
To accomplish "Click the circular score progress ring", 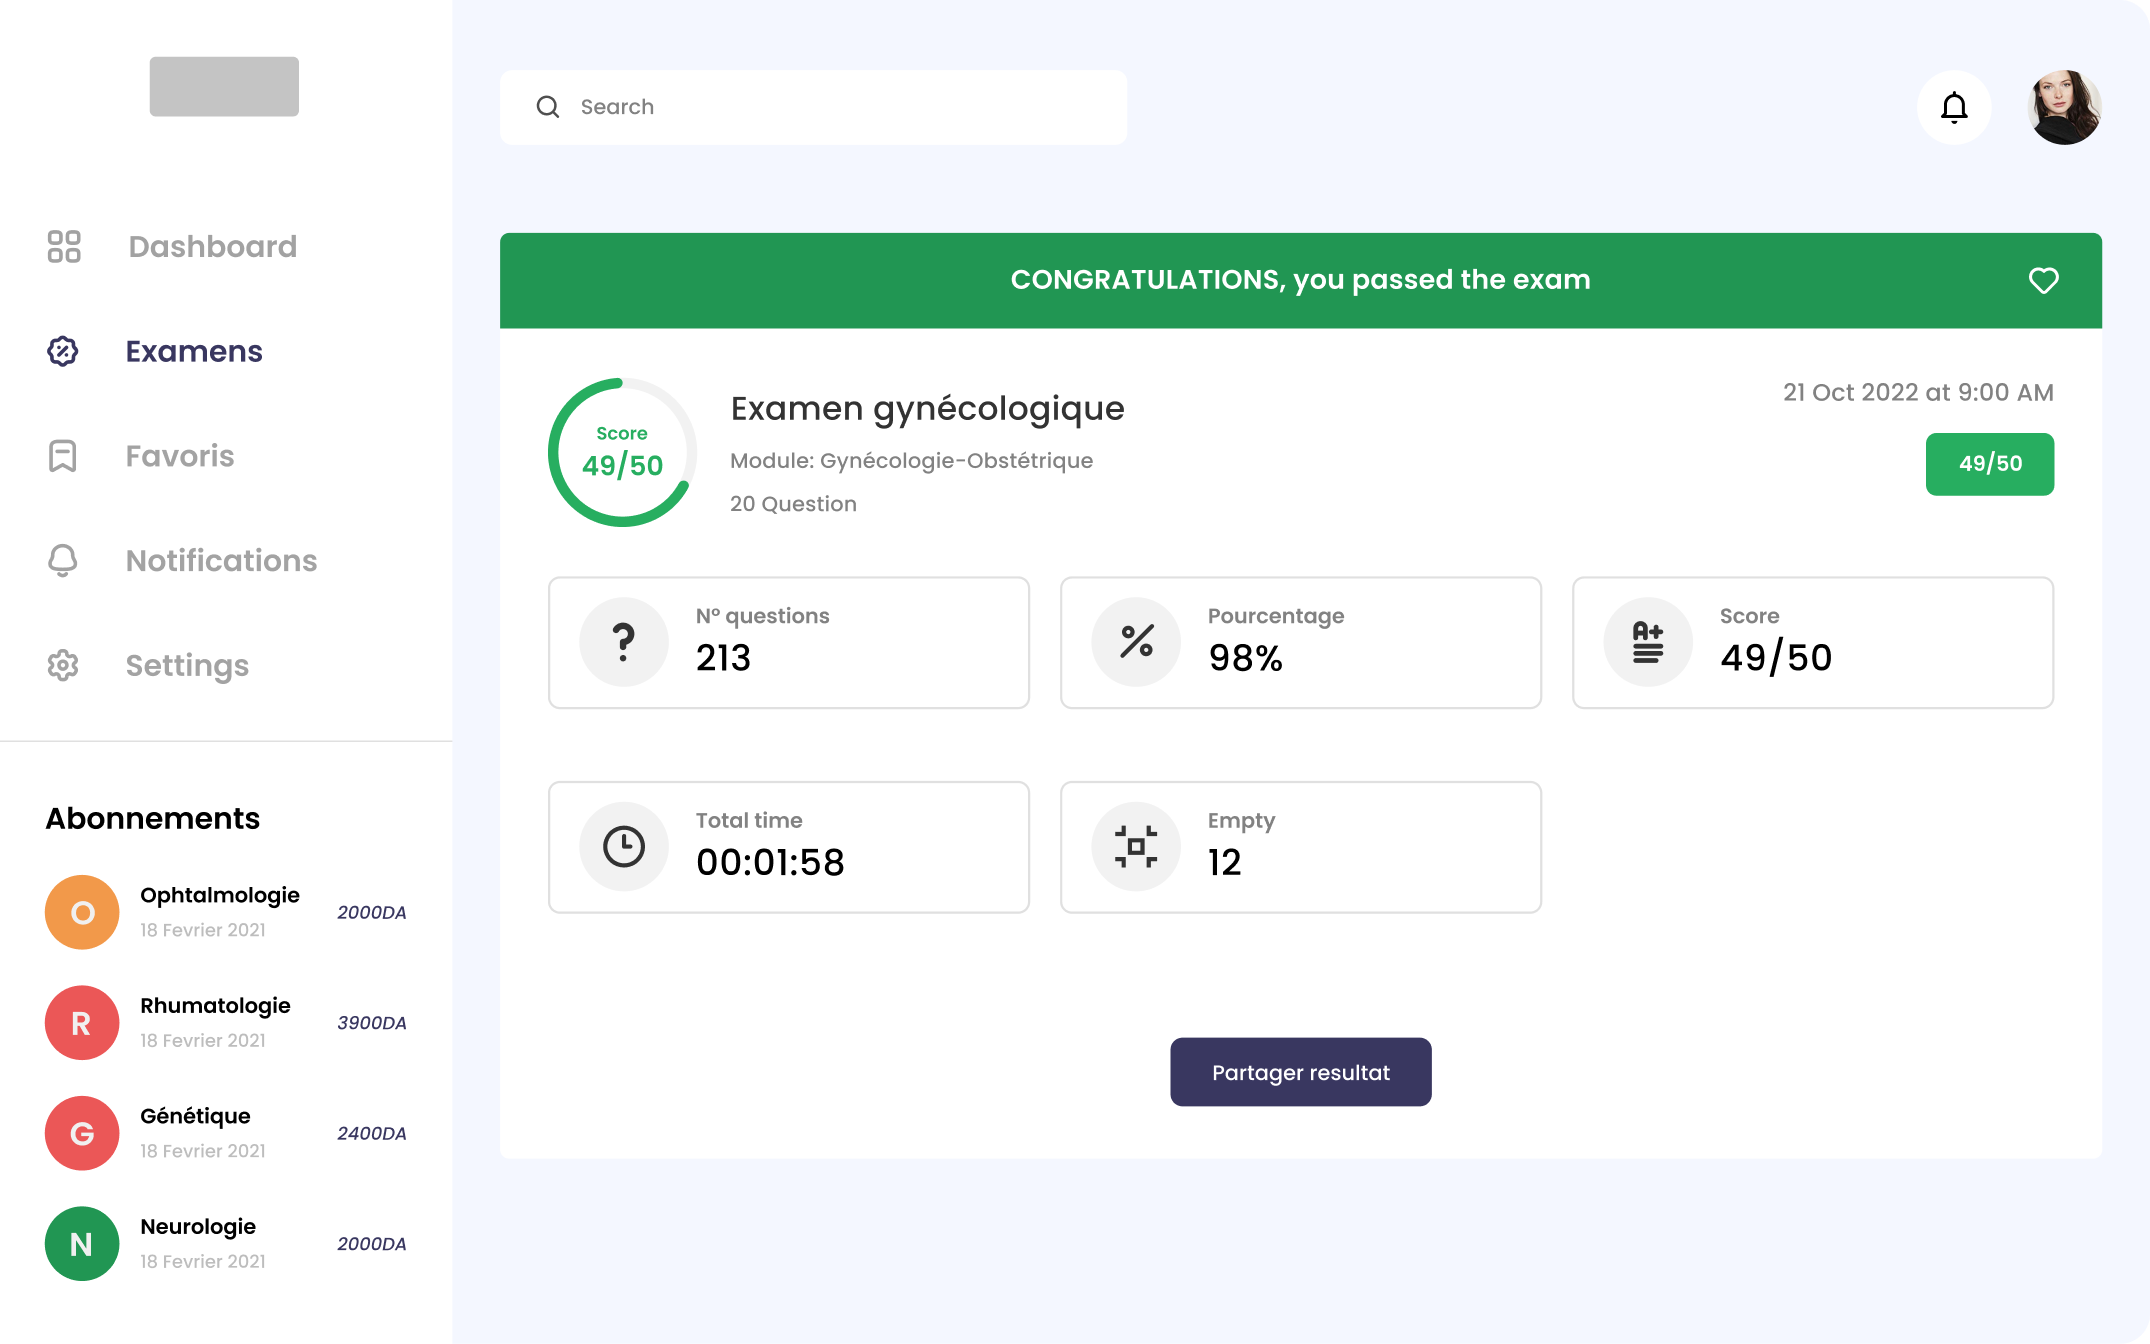I will tap(622, 452).
